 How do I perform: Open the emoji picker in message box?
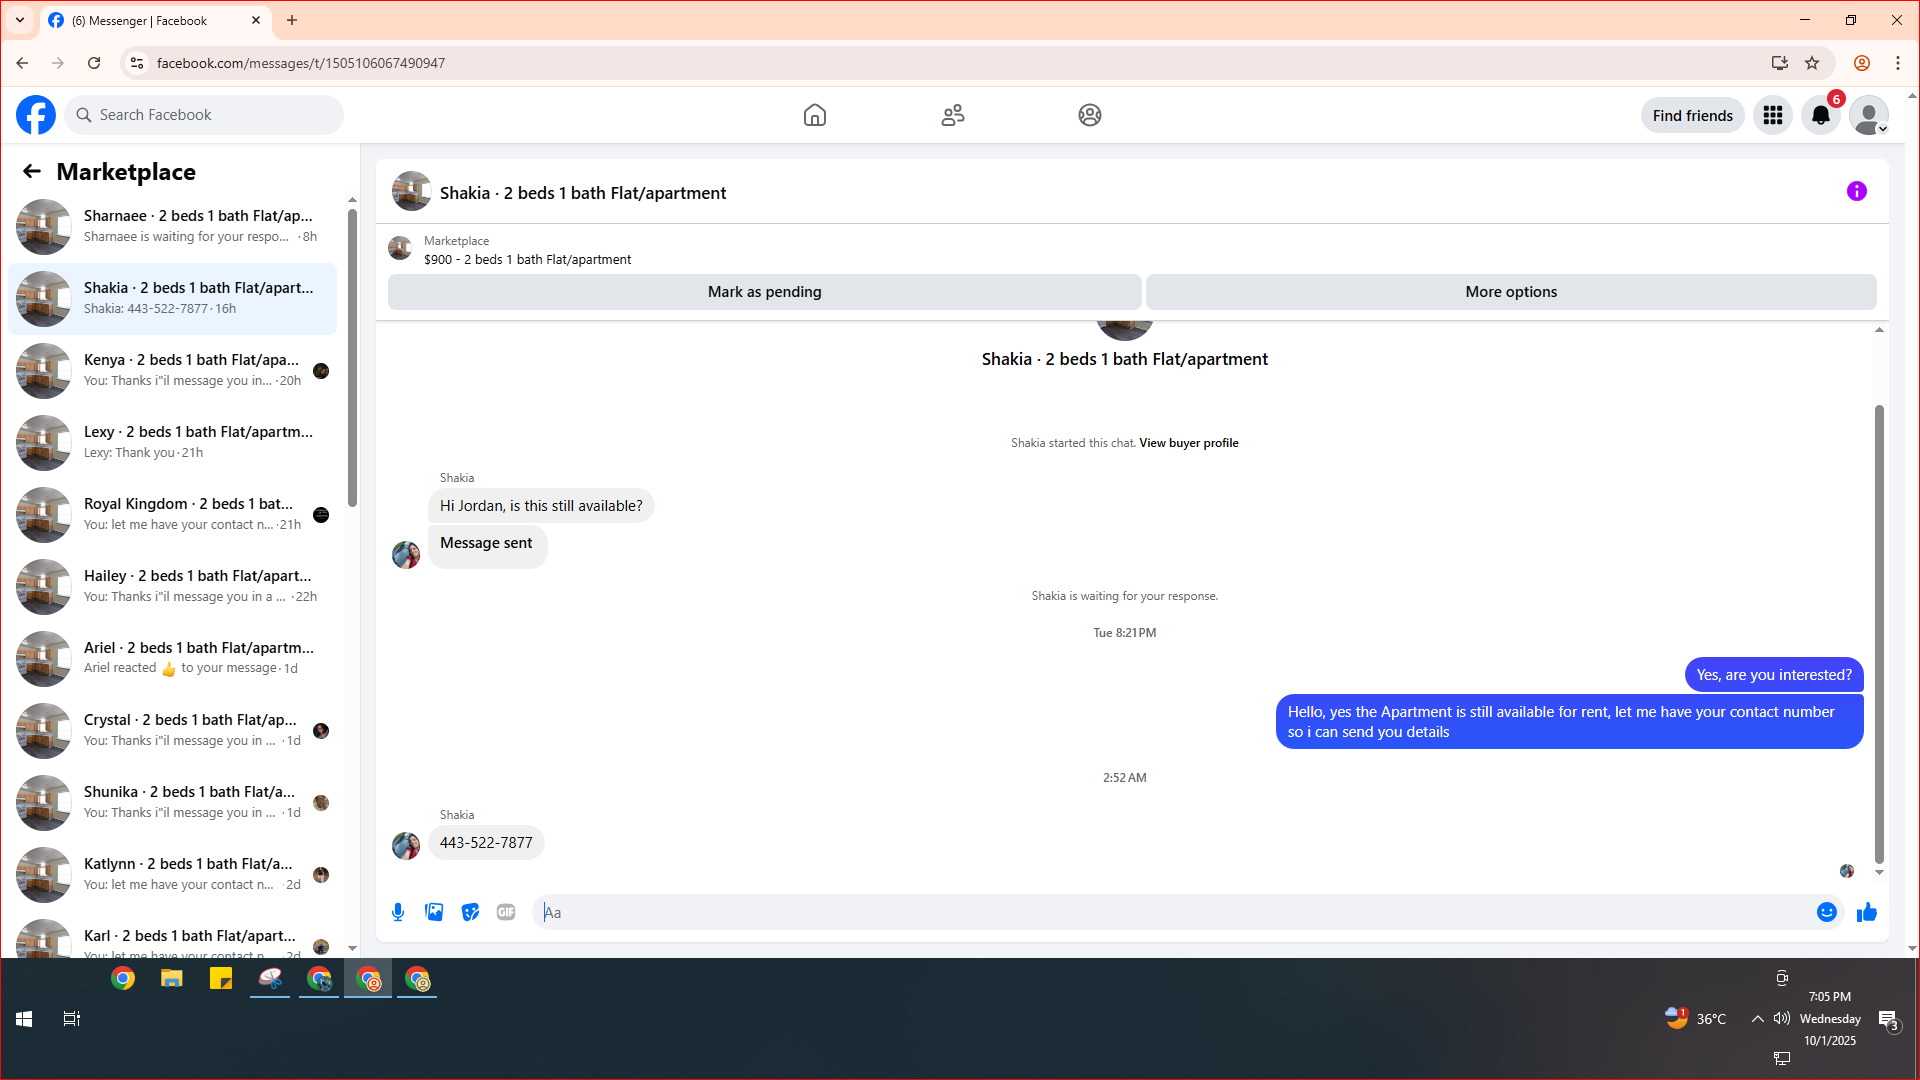[1827, 912]
